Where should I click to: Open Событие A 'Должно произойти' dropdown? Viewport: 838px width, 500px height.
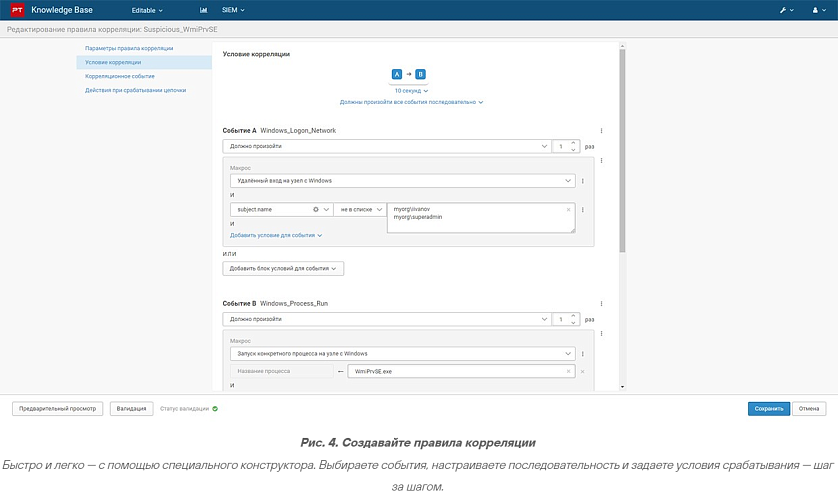point(387,146)
